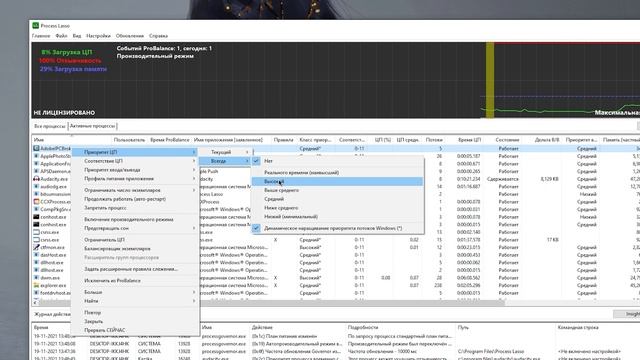Choose Средний priority in the submenu
640x360 pixels.
337,199
